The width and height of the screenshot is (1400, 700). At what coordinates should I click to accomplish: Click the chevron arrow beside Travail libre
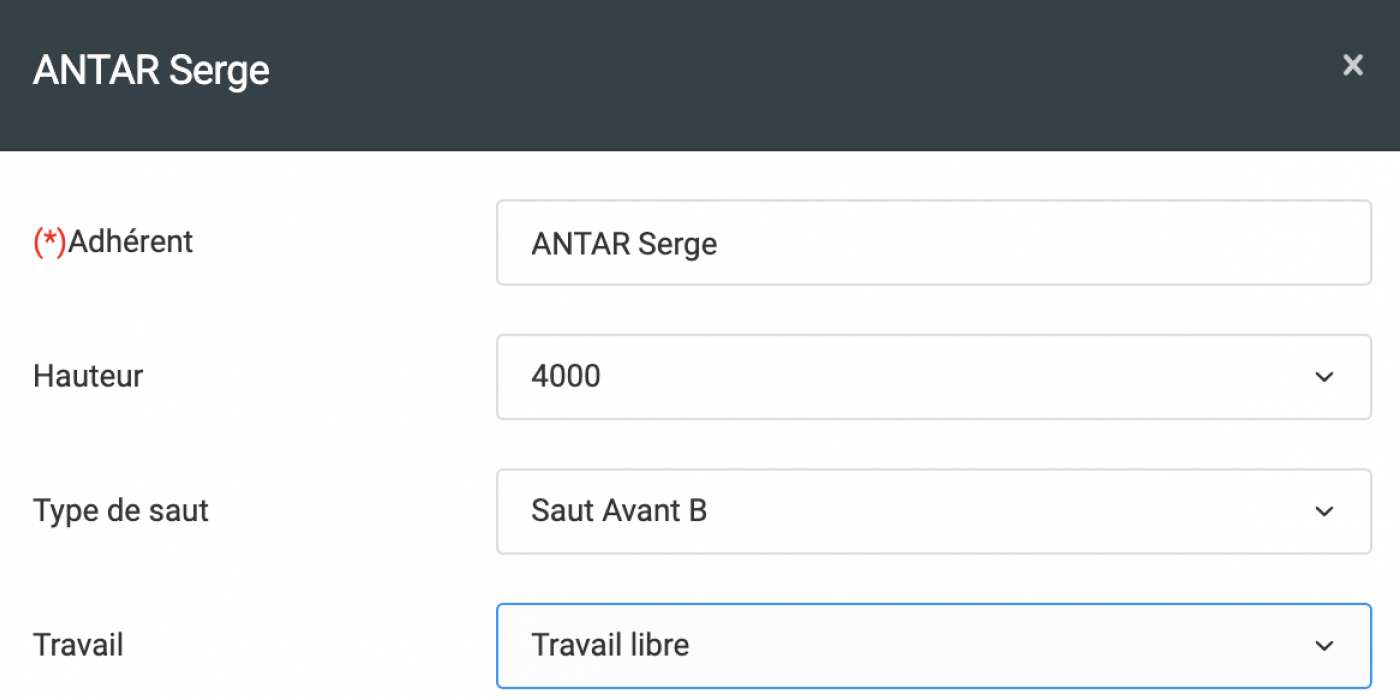tap(1324, 646)
